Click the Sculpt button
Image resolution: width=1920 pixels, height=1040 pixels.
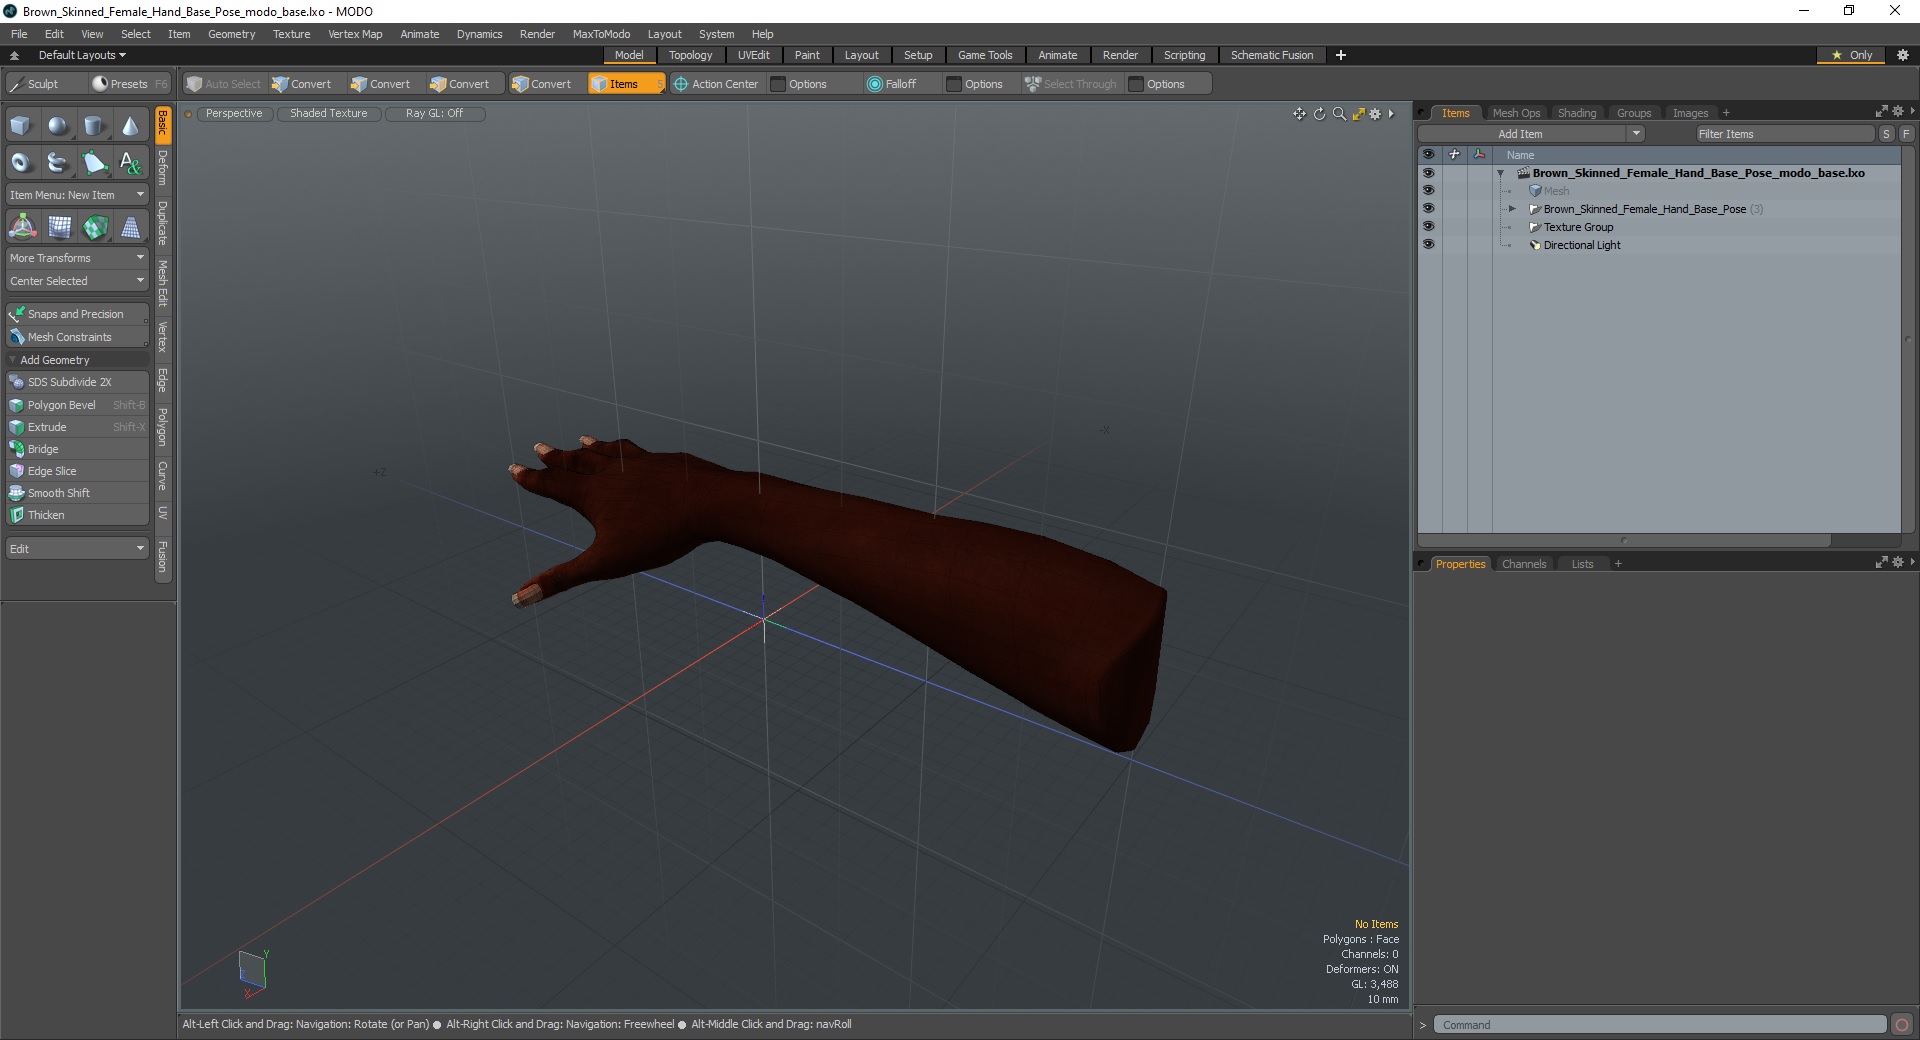[43, 84]
